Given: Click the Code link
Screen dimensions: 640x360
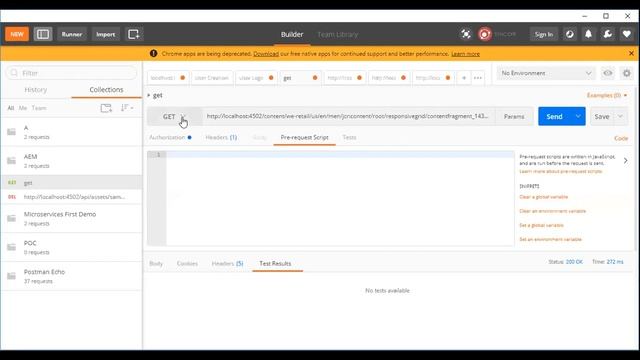Looking at the screenshot, I should [x=621, y=138].
